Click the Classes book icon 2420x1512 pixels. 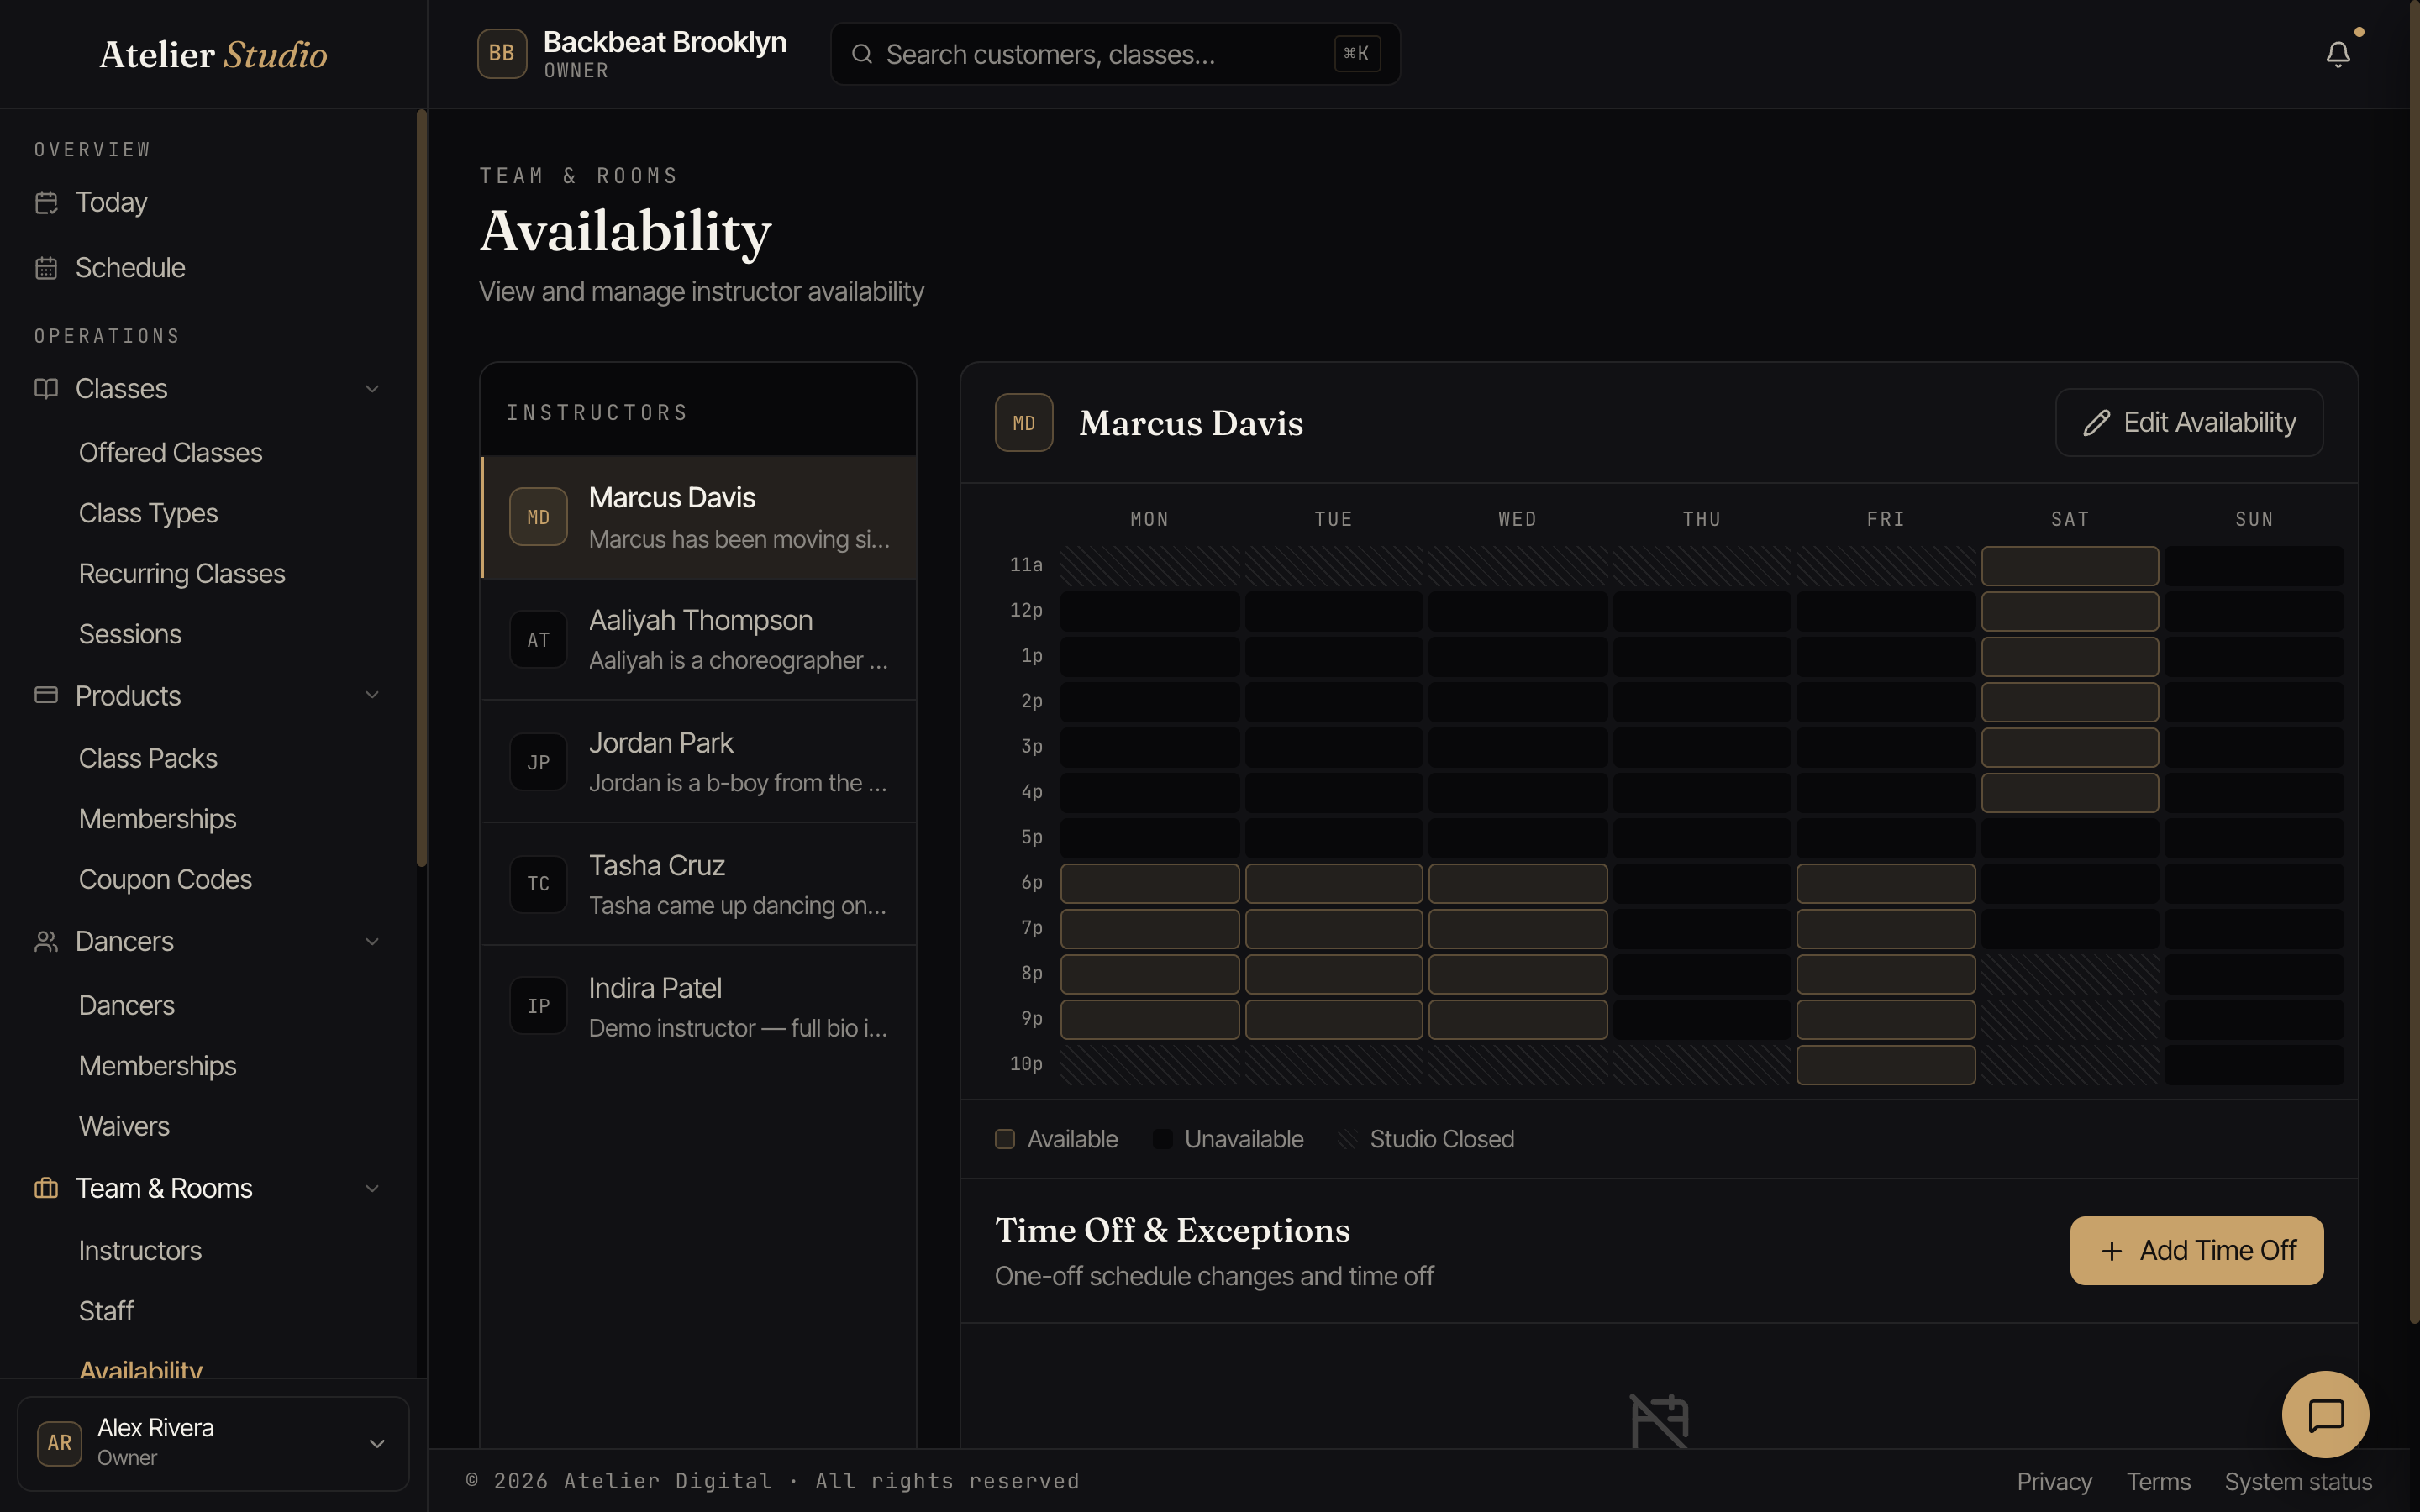[46, 388]
